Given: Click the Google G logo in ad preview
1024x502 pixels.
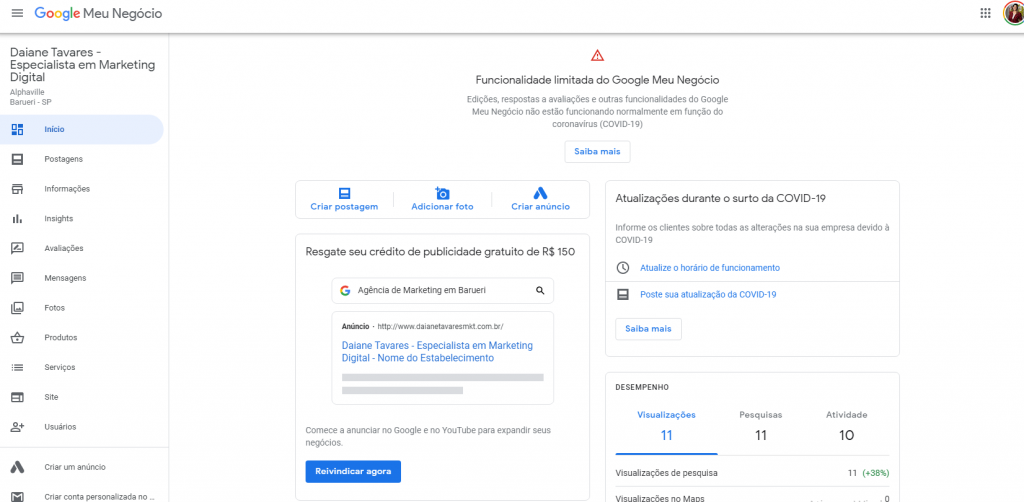Looking at the screenshot, I should point(345,290).
